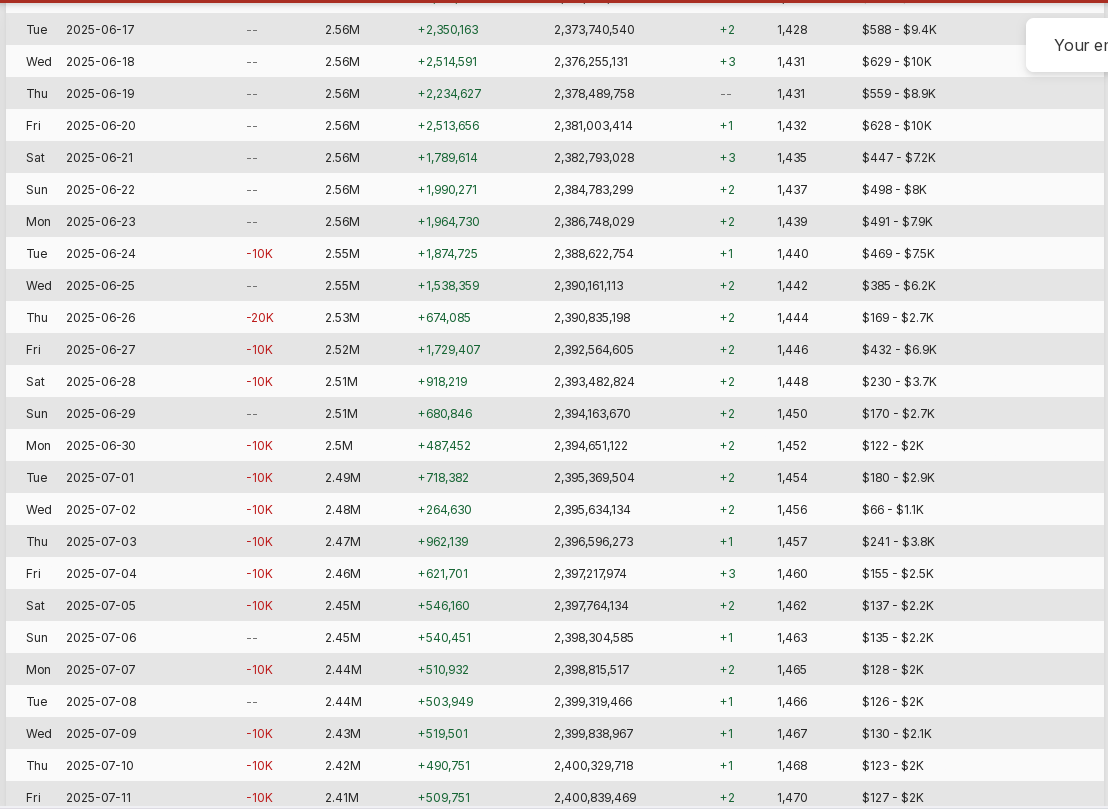The image size is (1108, 809).
Task: Select date cell 2025-07-01
Action: [100, 478]
